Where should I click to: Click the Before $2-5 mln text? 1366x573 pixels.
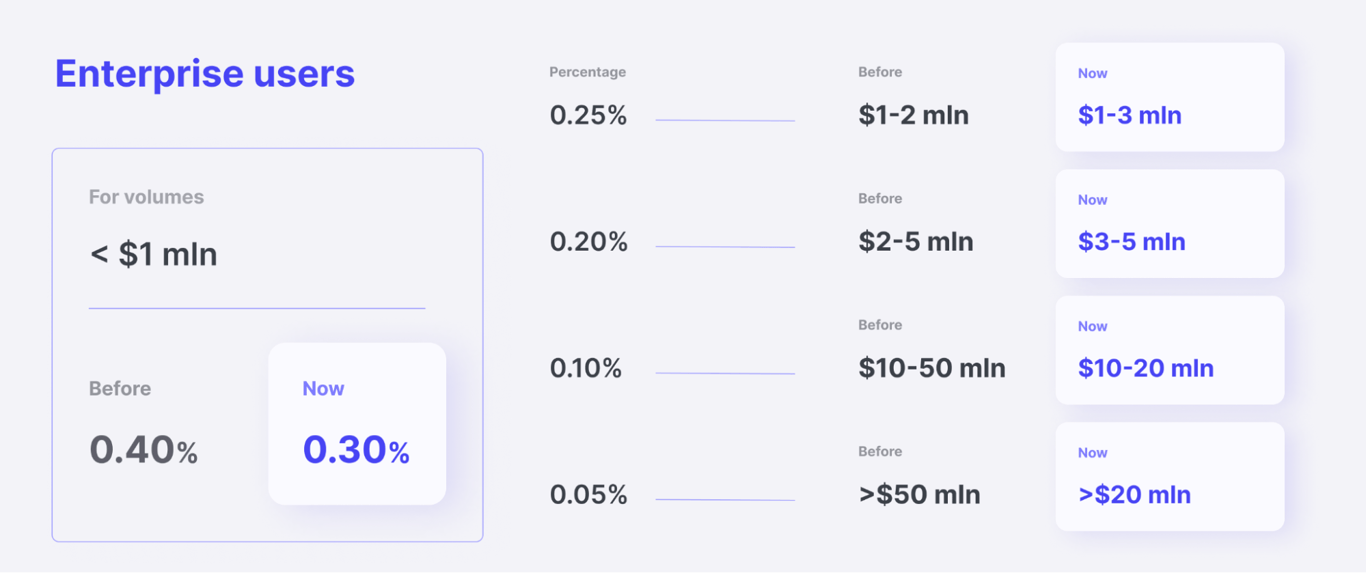915,242
